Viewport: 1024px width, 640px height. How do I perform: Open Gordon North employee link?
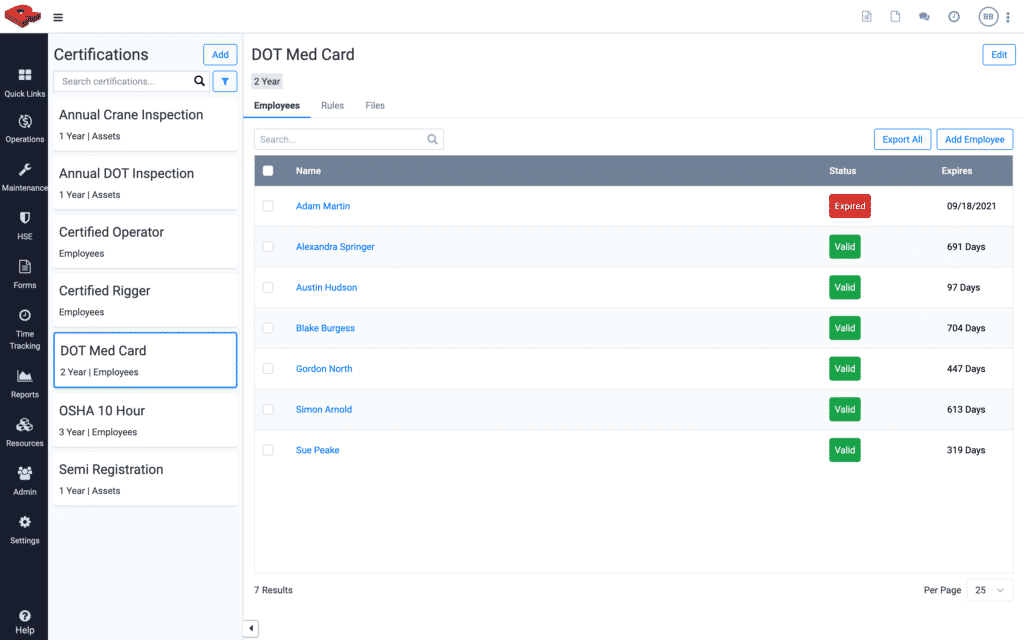tap(324, 368)
